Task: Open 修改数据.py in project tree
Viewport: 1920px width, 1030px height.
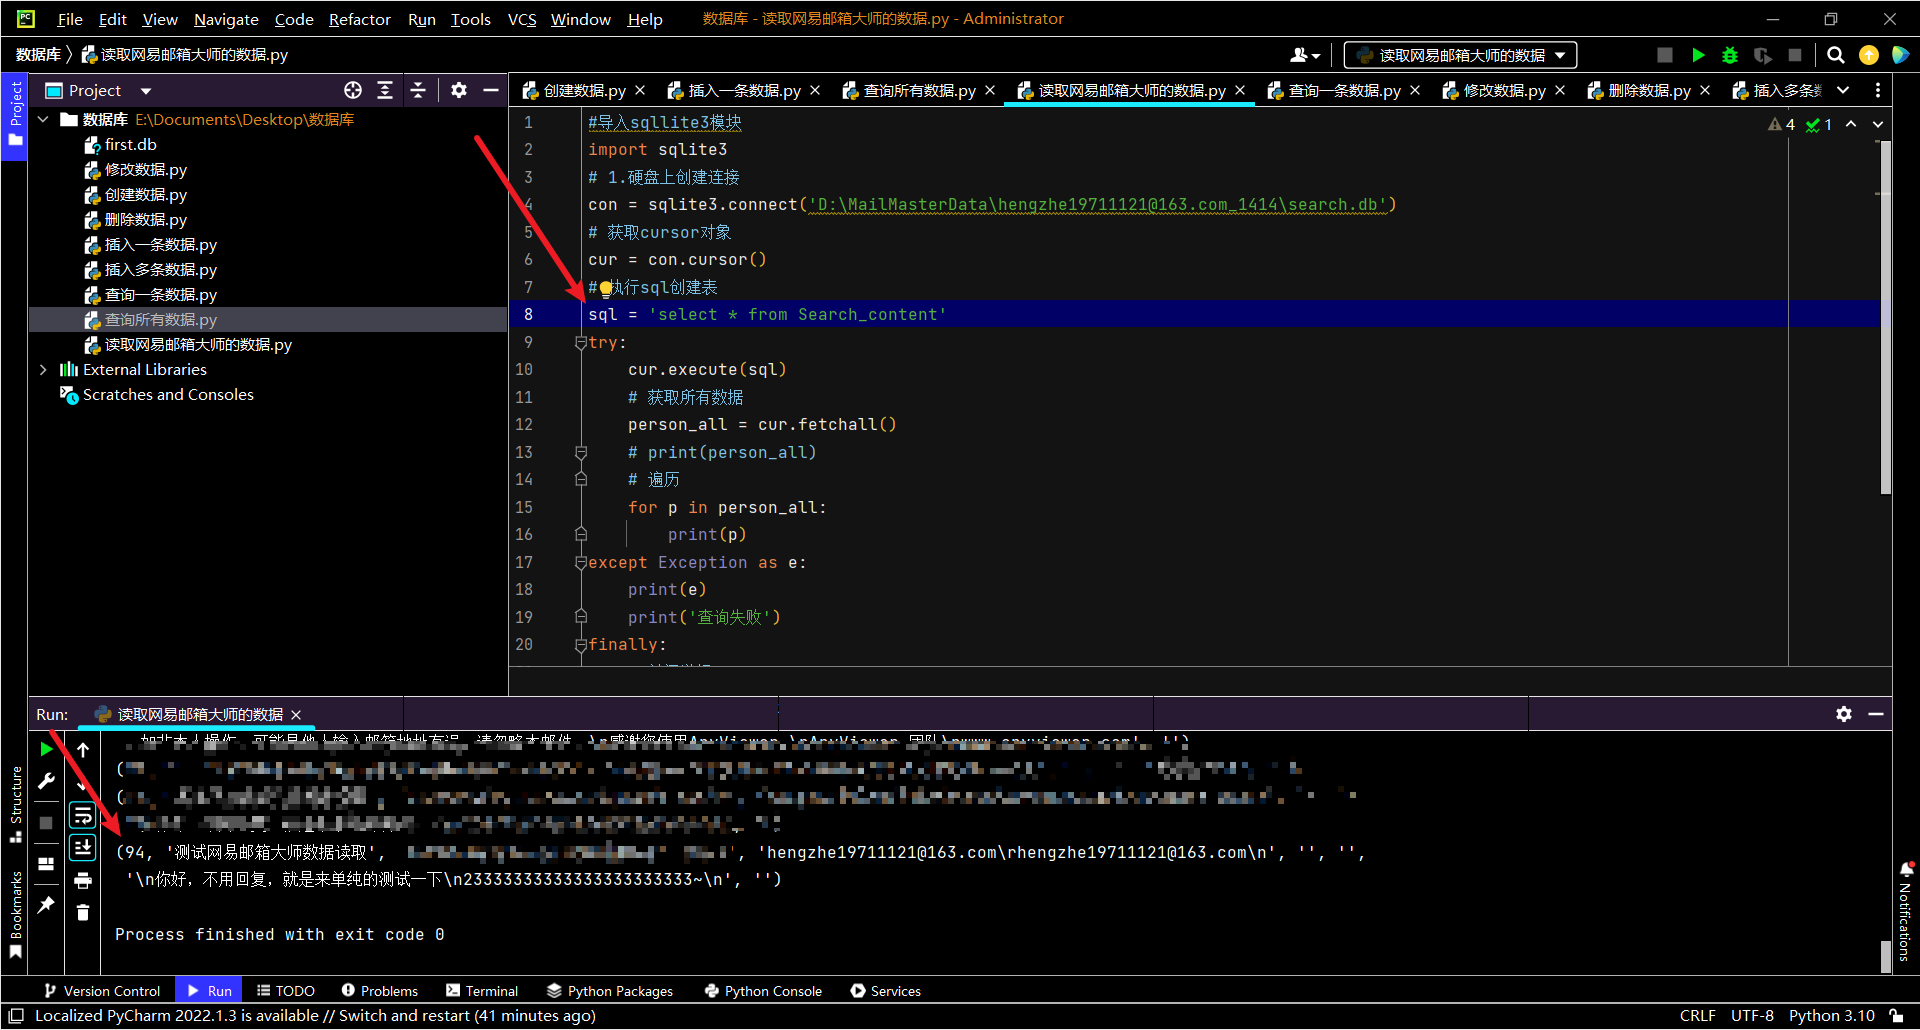Action: point(135,169)
